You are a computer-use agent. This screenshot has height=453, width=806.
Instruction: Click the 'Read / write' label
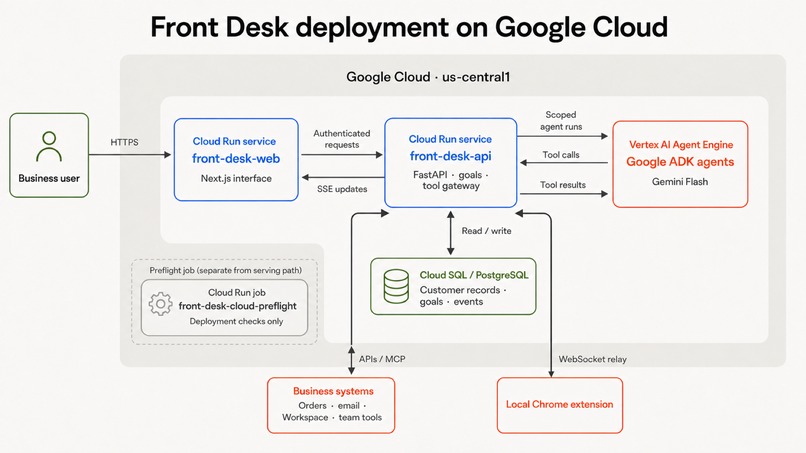click(x=486, y=231)
